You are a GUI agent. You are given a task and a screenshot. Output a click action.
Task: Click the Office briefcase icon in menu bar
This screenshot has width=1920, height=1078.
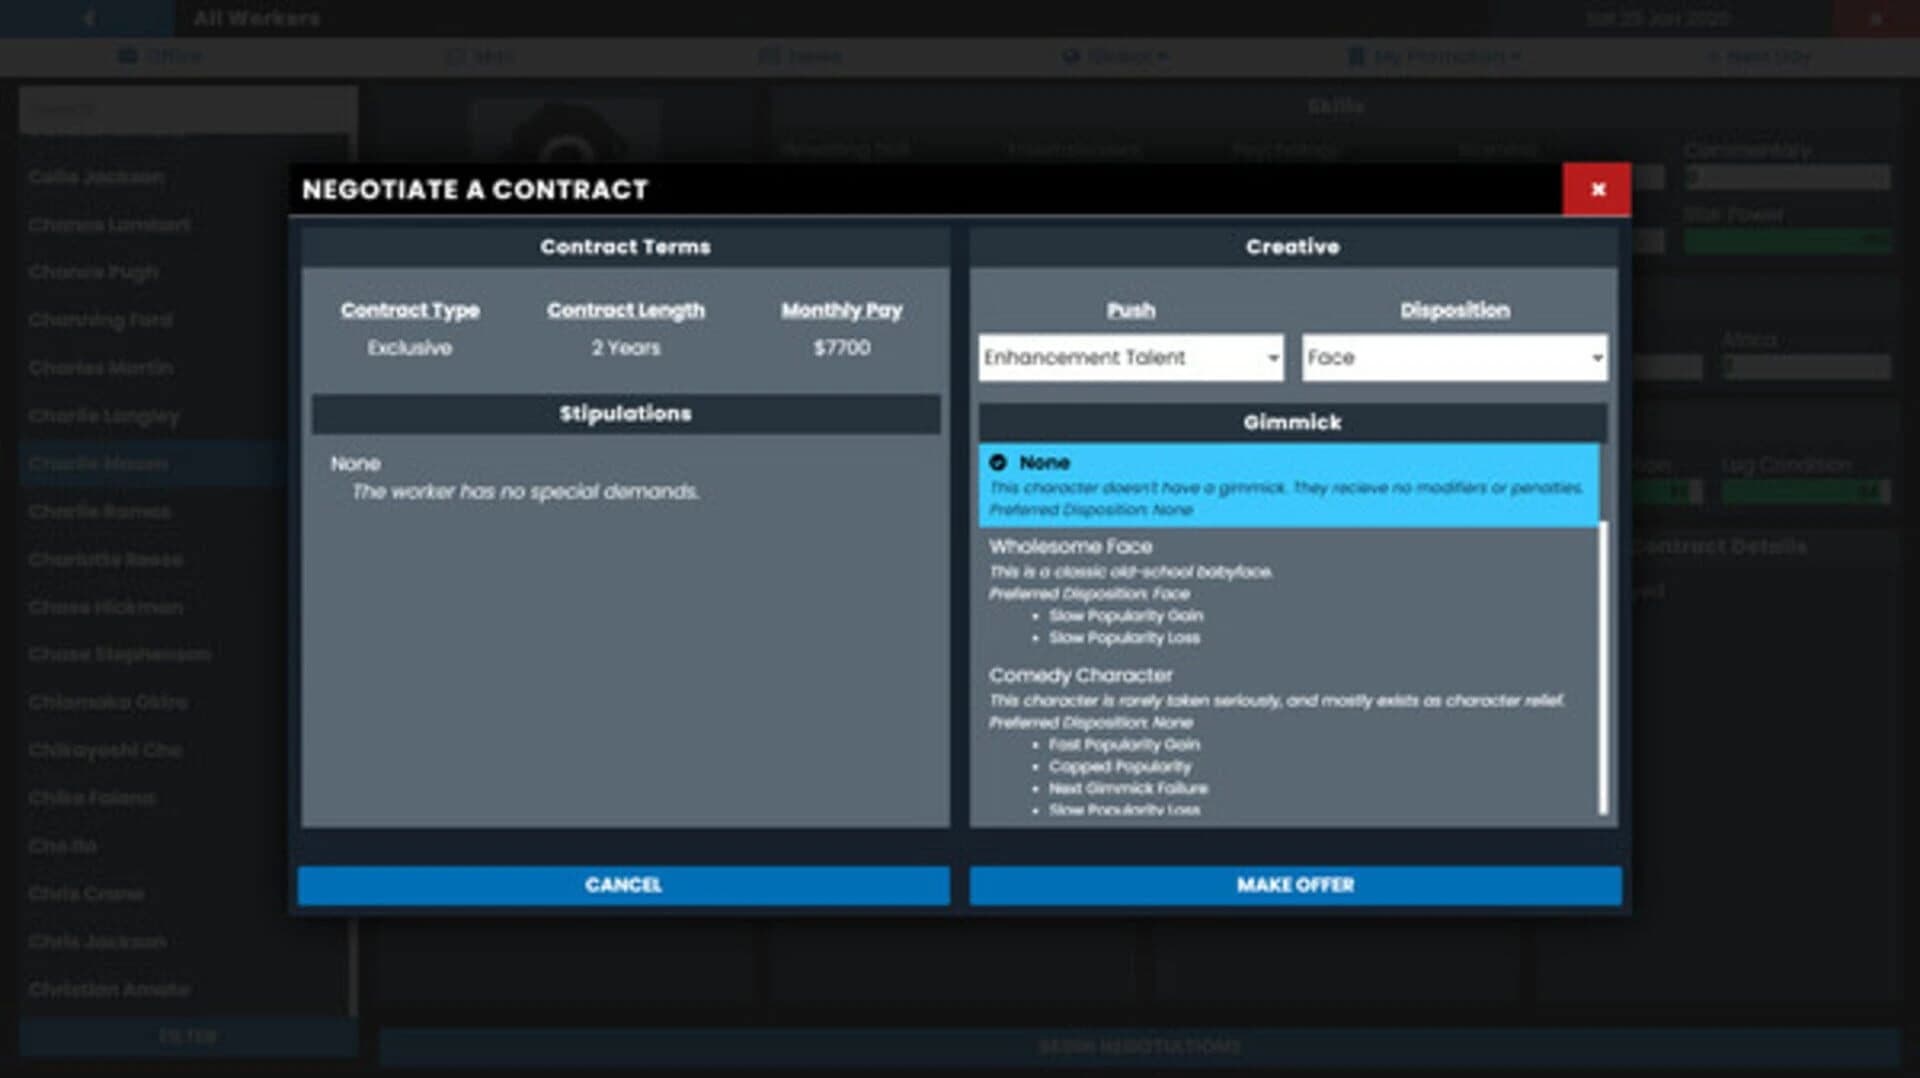click(127, 56)
